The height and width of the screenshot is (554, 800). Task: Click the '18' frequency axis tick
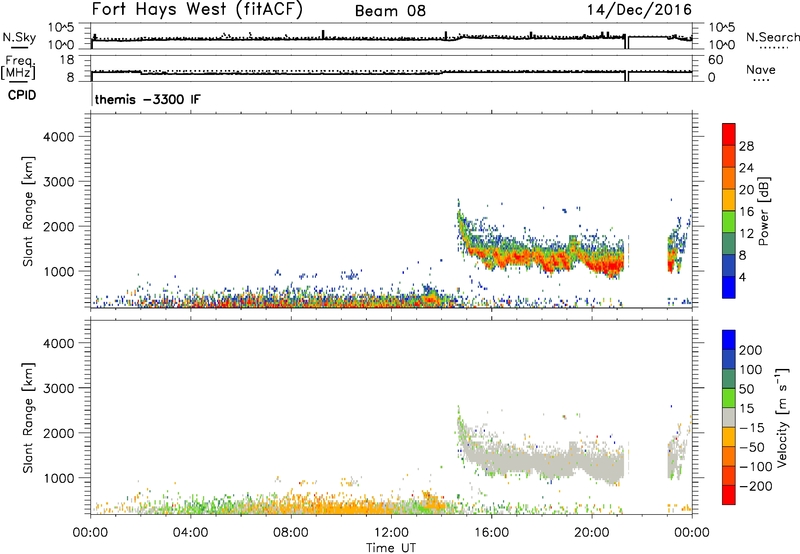(x=67, y=60)
